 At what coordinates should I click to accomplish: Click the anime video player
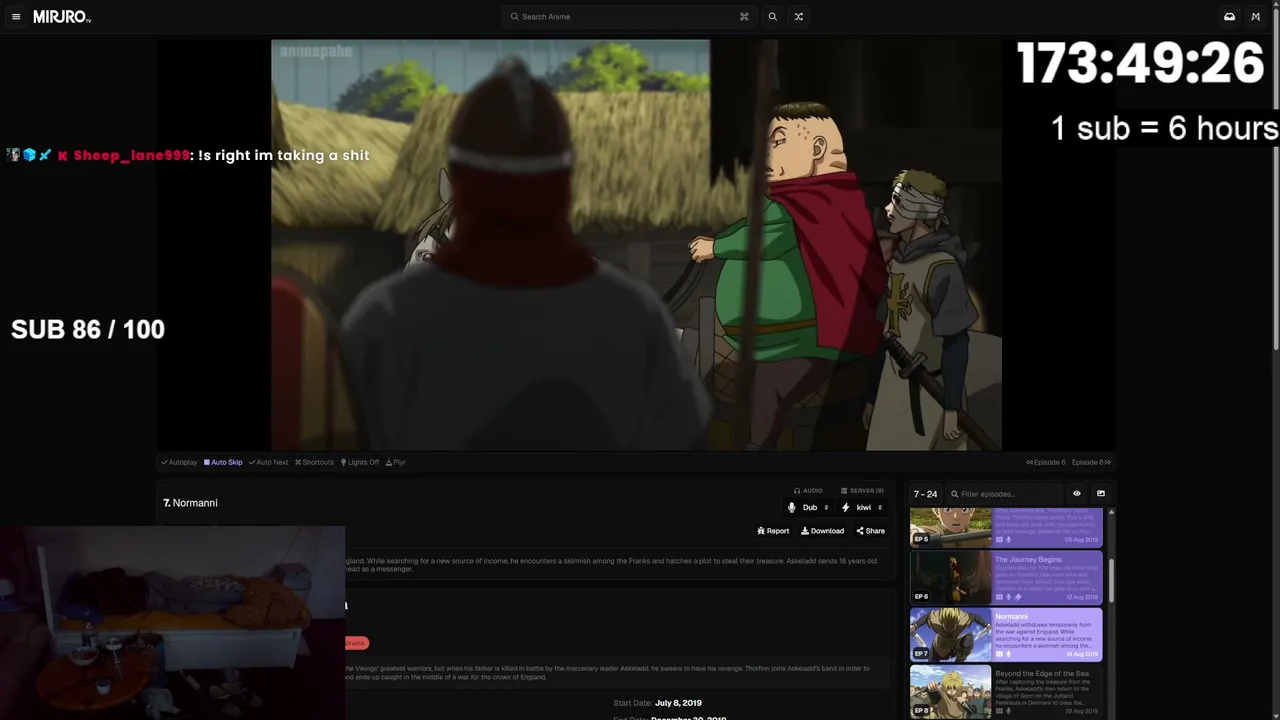[x=636, y=245]
